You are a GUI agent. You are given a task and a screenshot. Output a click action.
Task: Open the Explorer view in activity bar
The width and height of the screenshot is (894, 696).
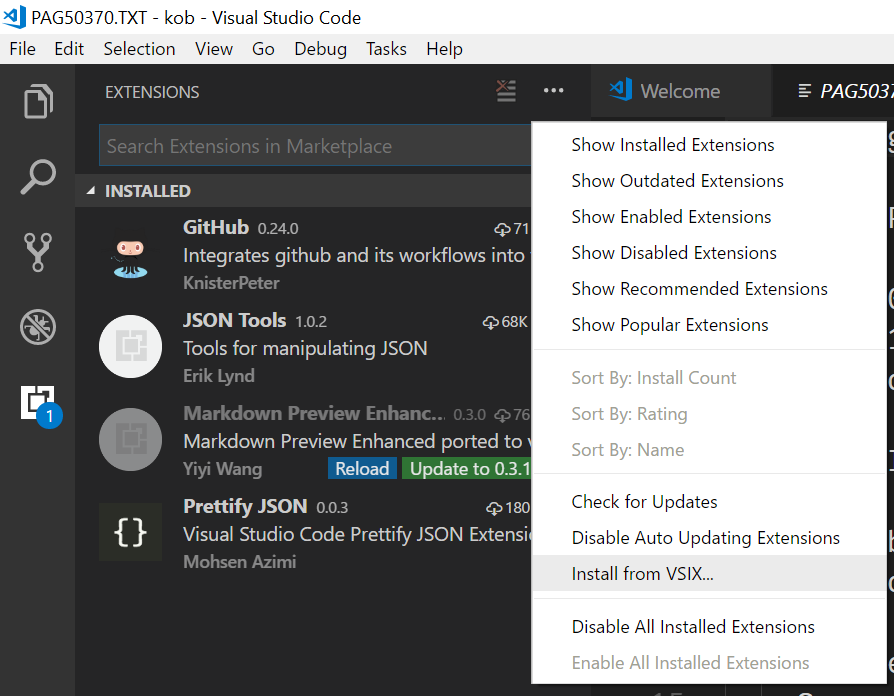pos(38,101)
